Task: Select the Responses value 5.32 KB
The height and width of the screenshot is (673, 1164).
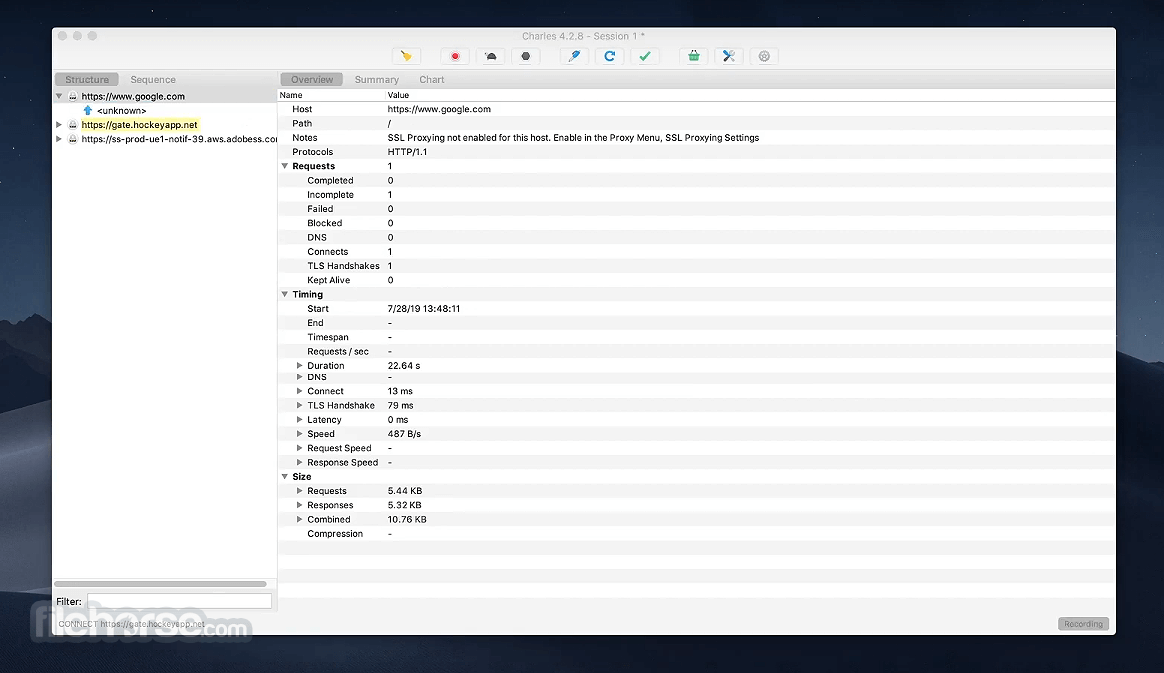Action: (x=405, y=505)
